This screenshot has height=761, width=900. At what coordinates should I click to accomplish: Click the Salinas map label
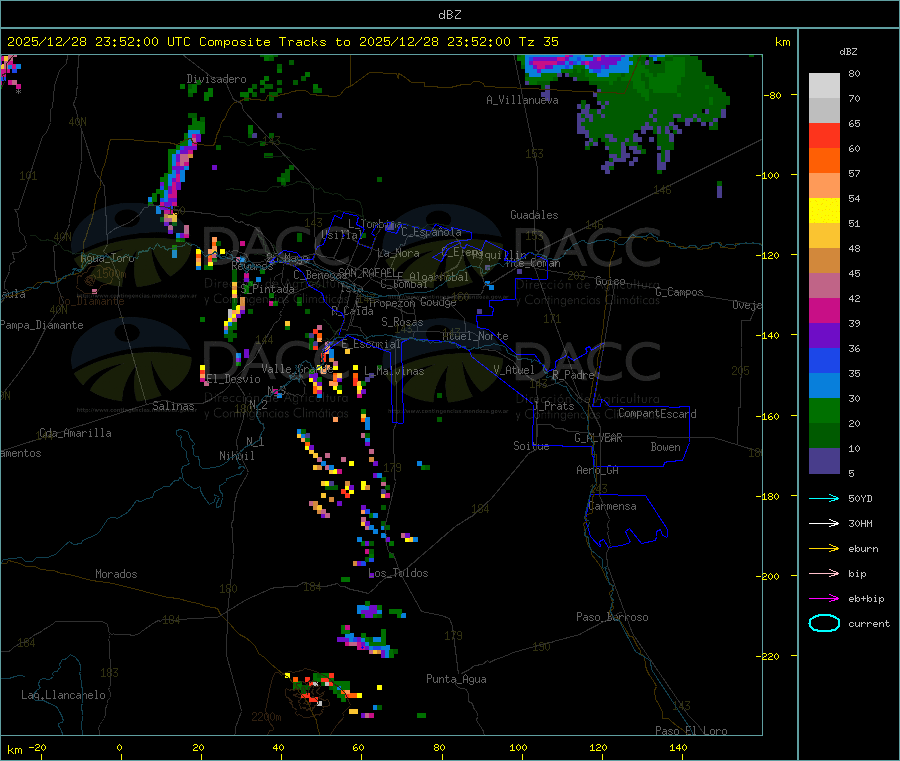(x=173, y=406)
